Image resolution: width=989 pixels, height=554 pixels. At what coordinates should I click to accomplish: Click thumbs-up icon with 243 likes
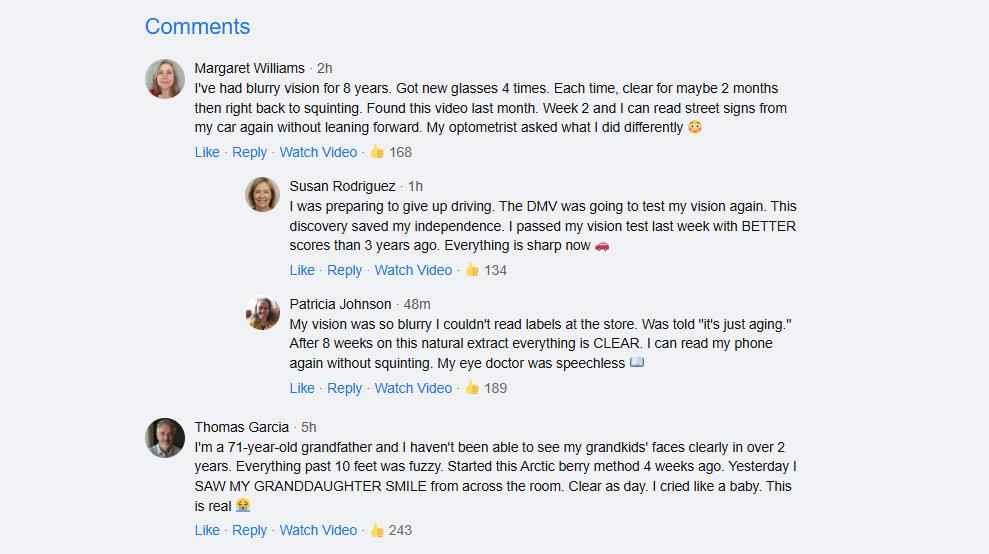click(377, 530)
